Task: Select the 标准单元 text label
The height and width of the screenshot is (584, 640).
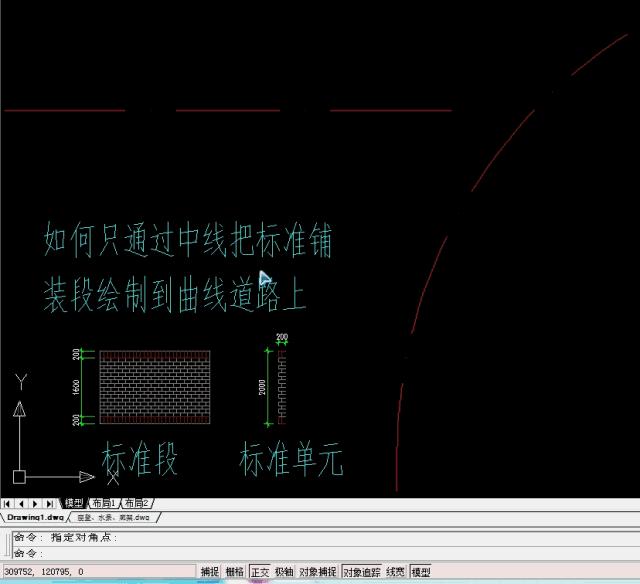Action: pyautogui.click(x=291, y=459)
